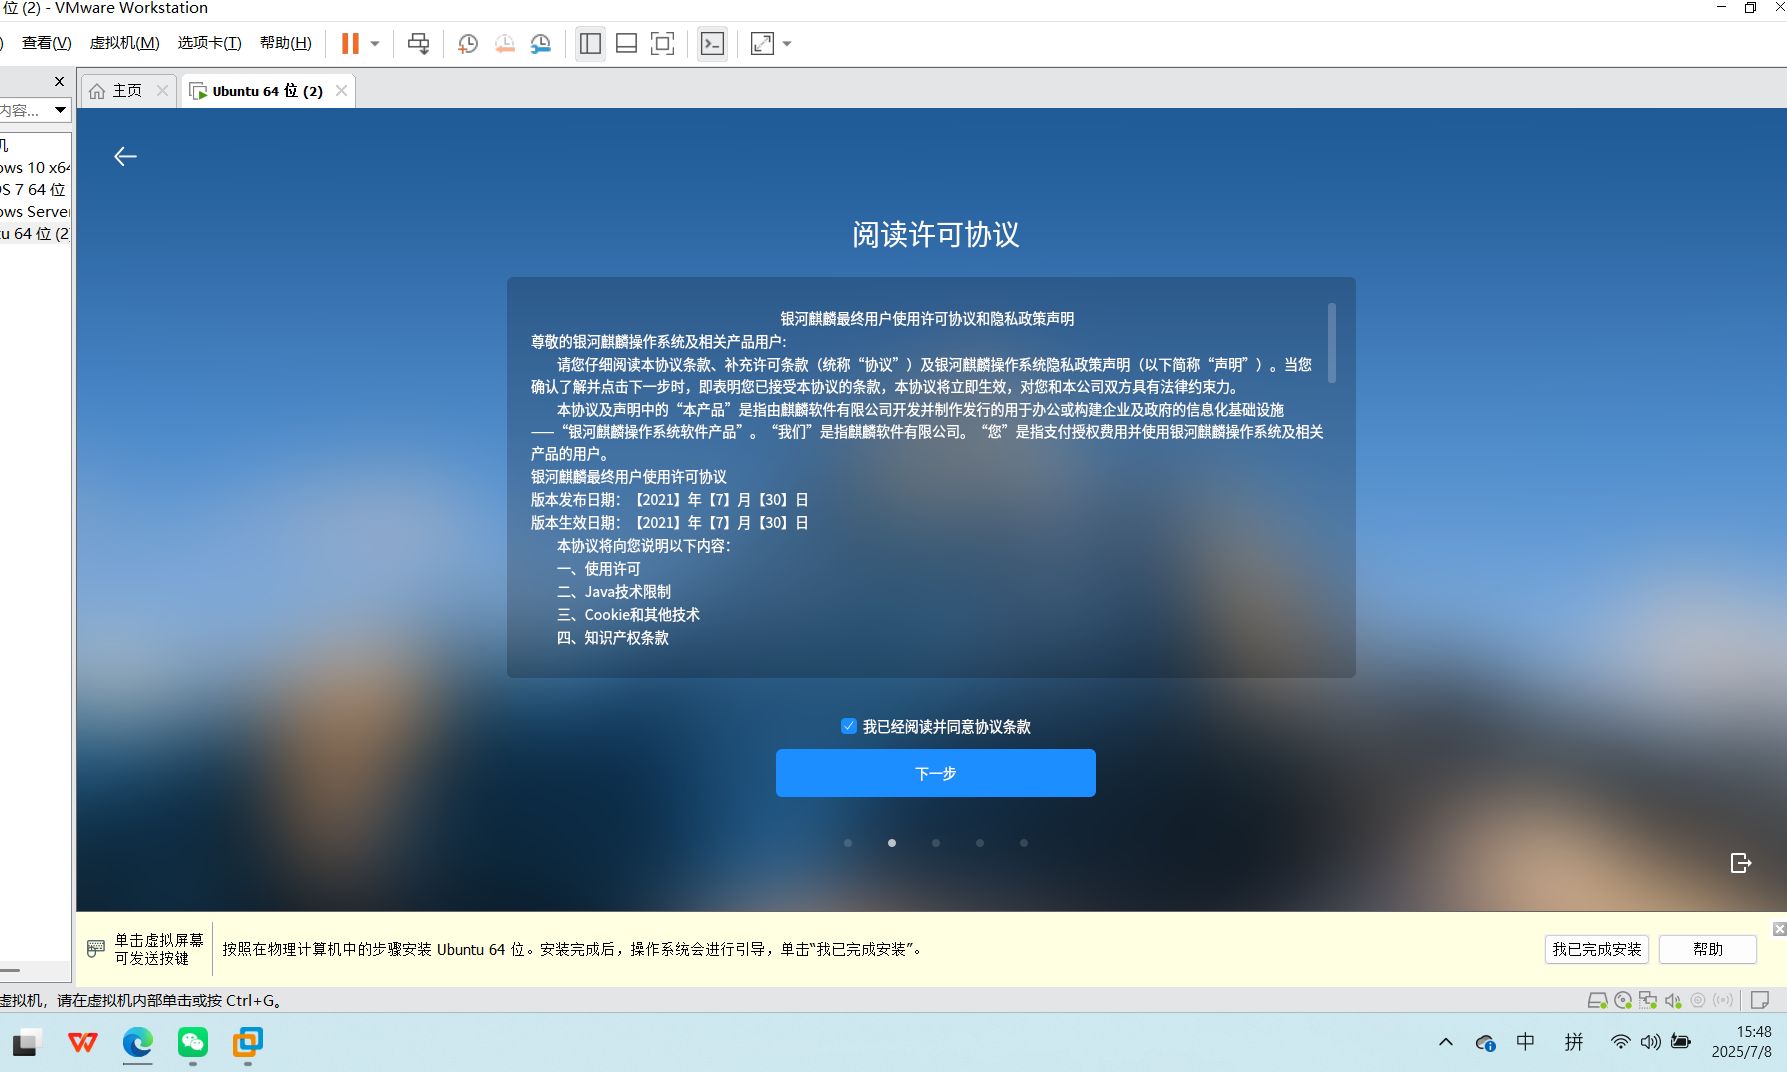This screenshot has height=1072, width=1787.
Task: Select the Windows Server VM in library
Action: point(35,212)
